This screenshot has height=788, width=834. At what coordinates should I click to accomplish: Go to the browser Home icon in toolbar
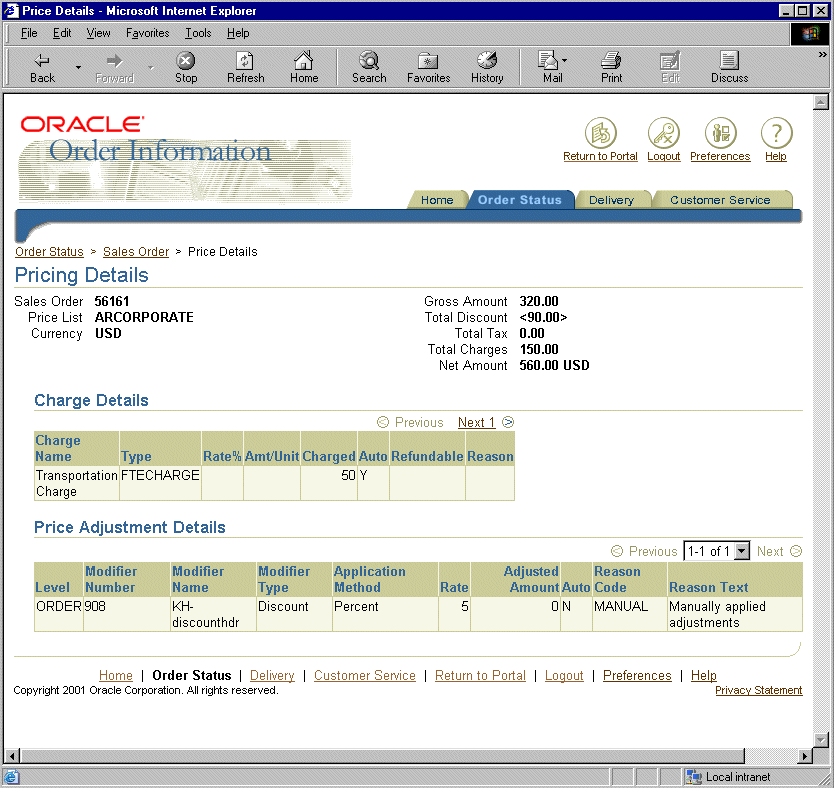(304, 68)
